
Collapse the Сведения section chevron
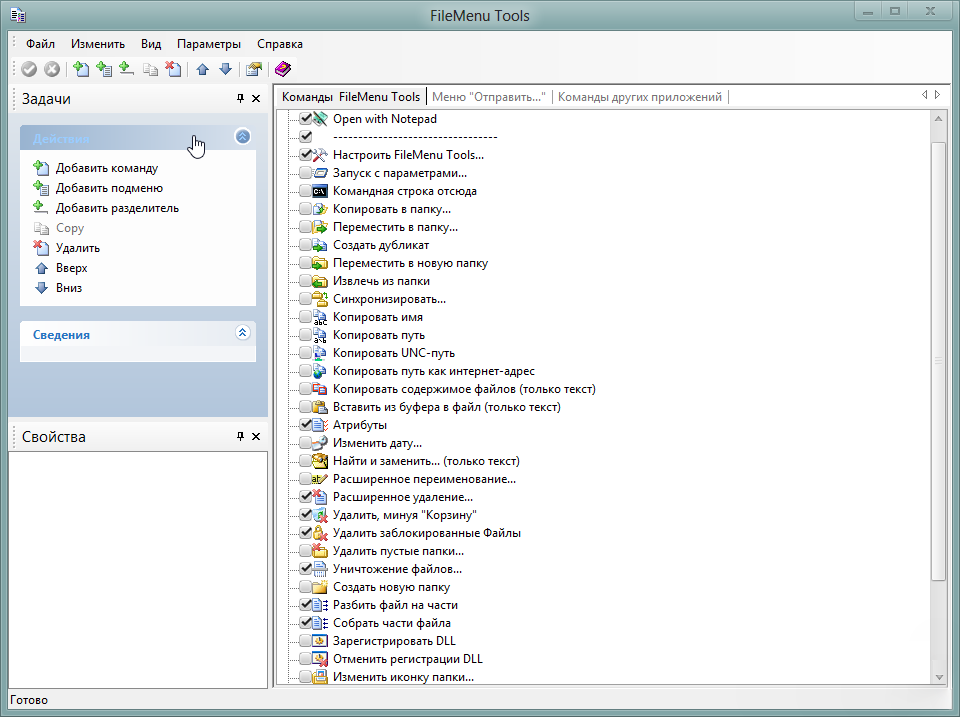coord(242,333)
